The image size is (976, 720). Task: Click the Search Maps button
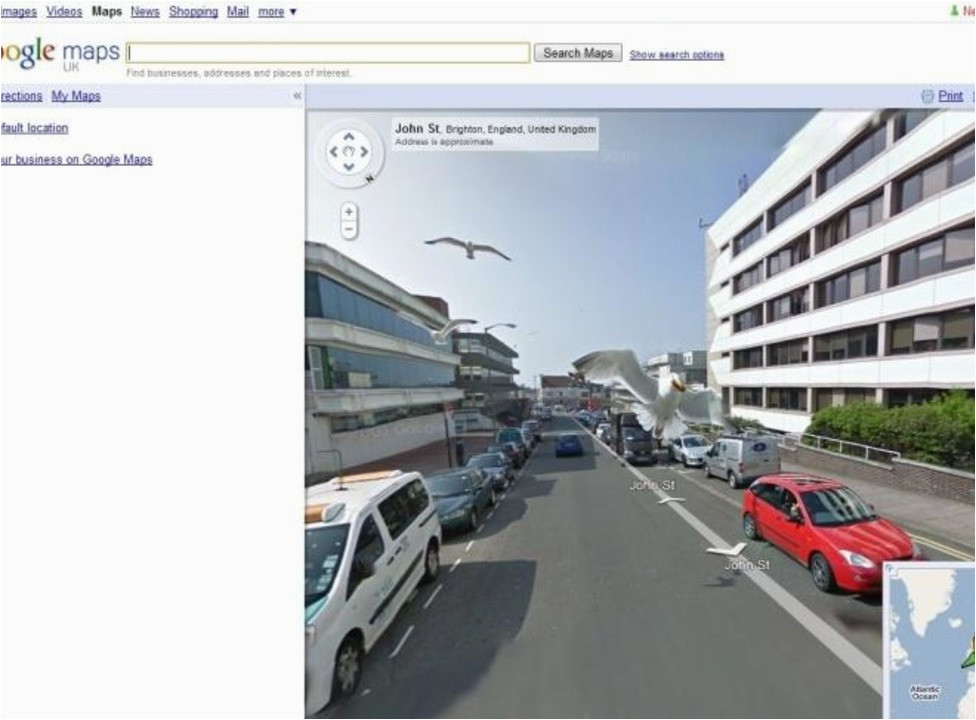pyautogui.click(x=578, y=53)
